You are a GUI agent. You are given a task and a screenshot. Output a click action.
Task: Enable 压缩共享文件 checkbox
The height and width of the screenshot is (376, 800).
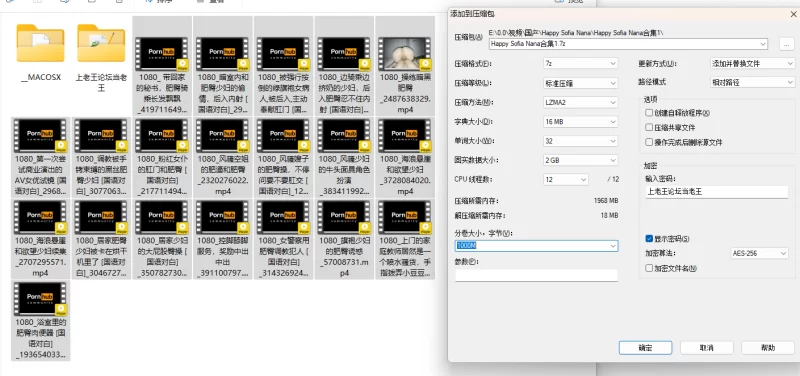click(649, 127)
